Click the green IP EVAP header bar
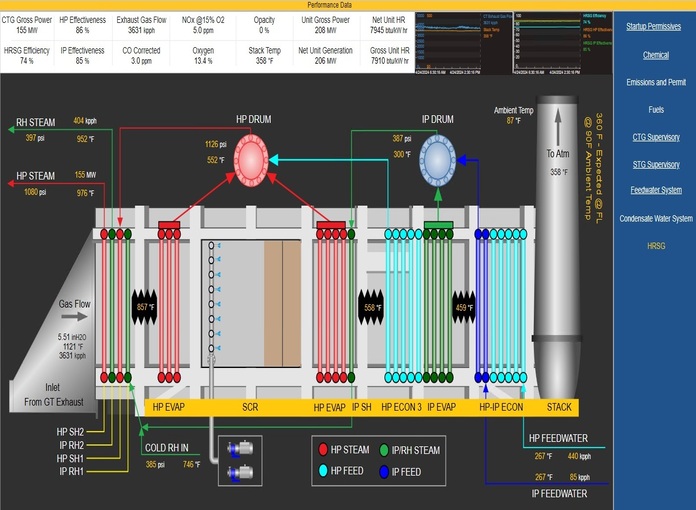The image size is (696, 510). pos(439,225)
